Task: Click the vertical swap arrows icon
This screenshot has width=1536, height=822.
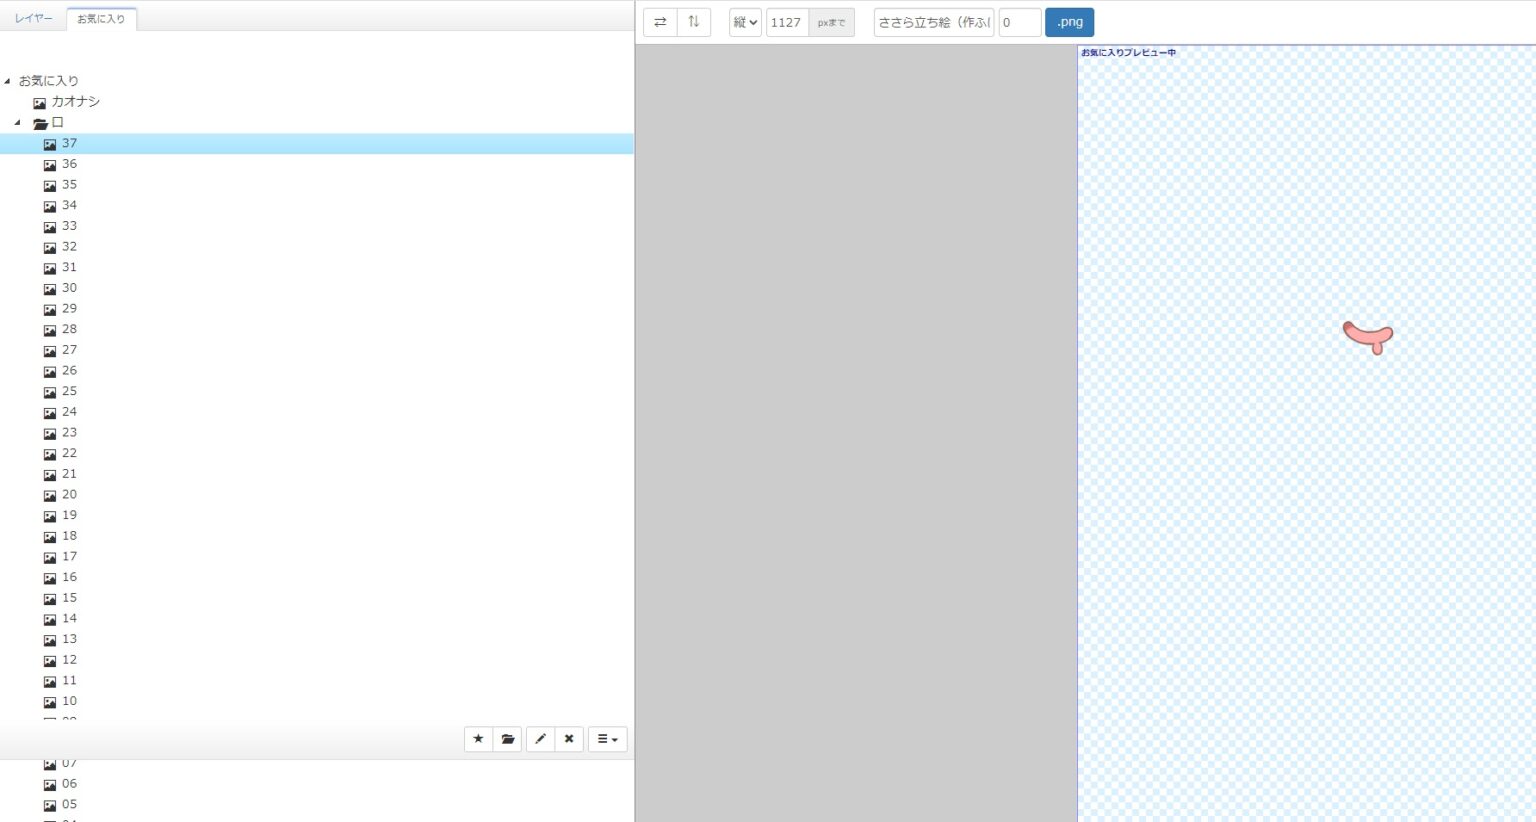Action: click(x=694, y=22)
